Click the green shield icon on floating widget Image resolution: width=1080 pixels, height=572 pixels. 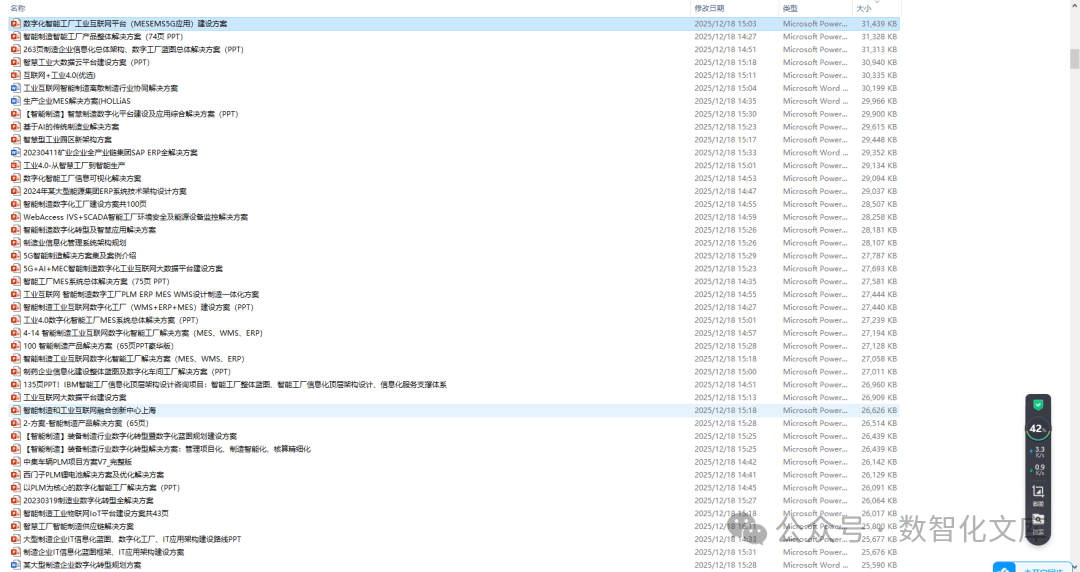click(1038, 405)
